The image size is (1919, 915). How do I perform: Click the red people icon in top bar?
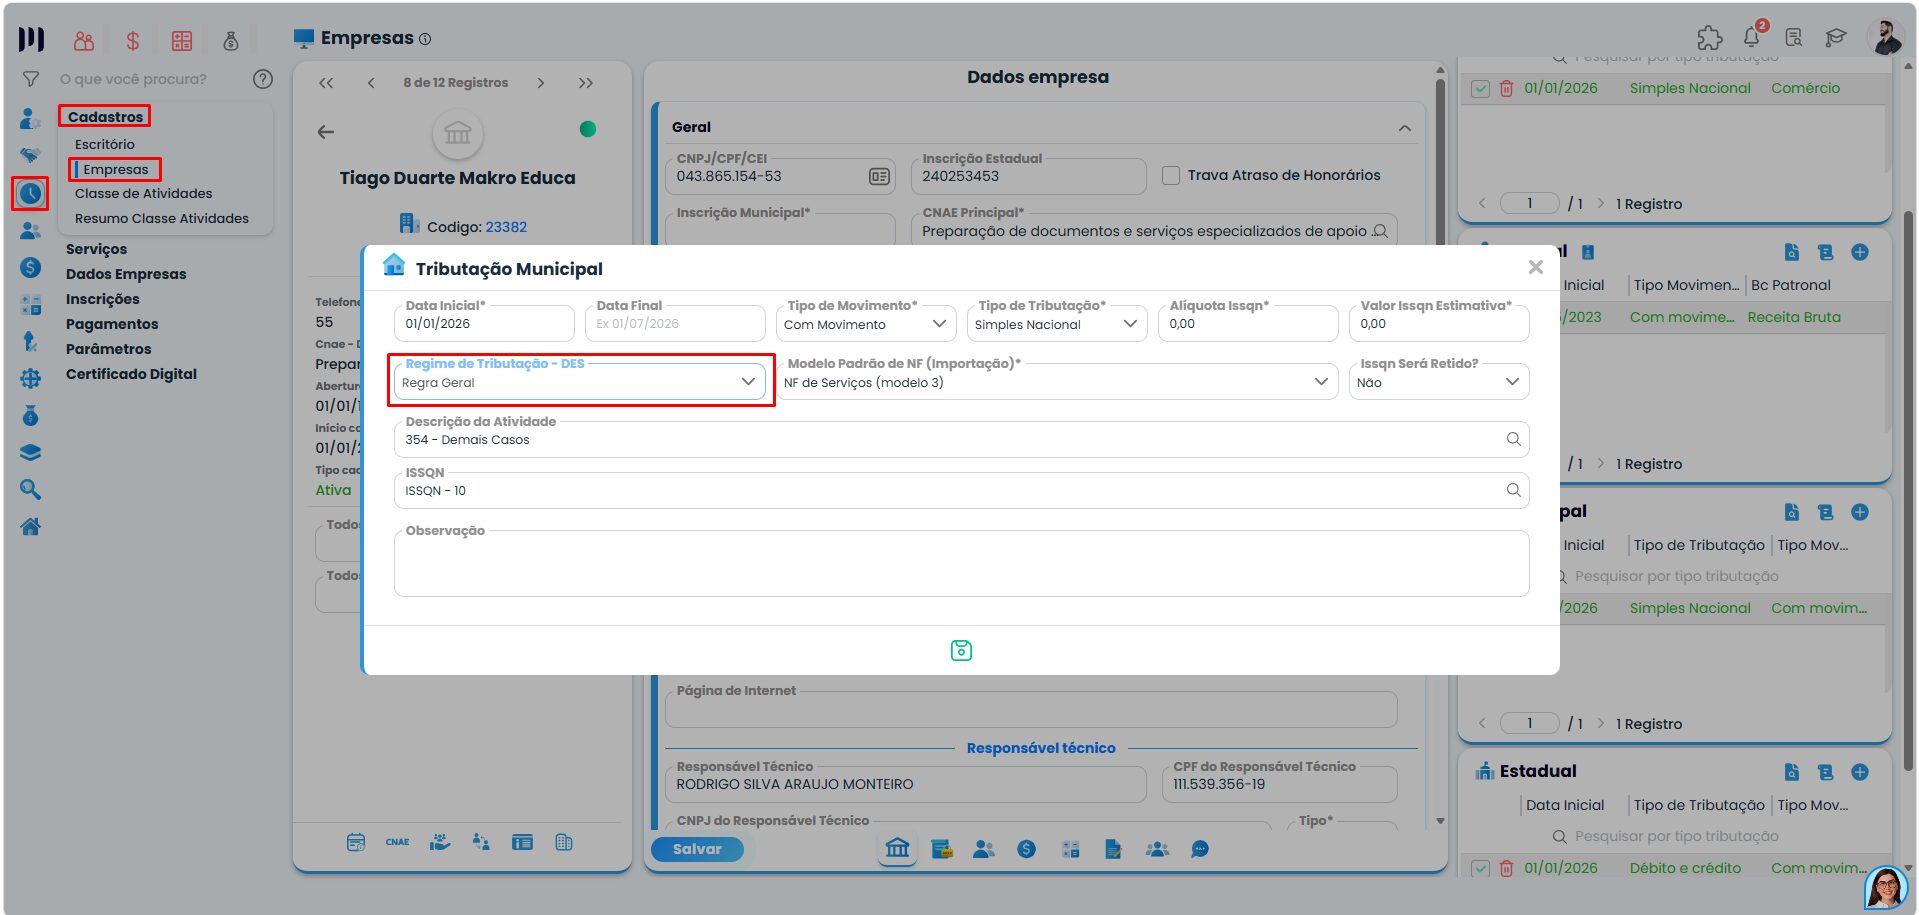click(84, 40)
